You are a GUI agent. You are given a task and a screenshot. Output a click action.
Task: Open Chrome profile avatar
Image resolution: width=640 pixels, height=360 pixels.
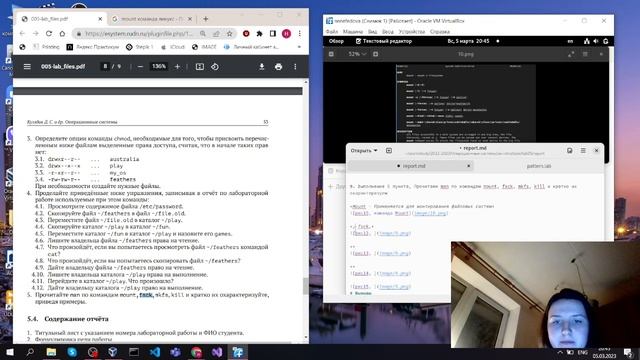click(286, 33)
